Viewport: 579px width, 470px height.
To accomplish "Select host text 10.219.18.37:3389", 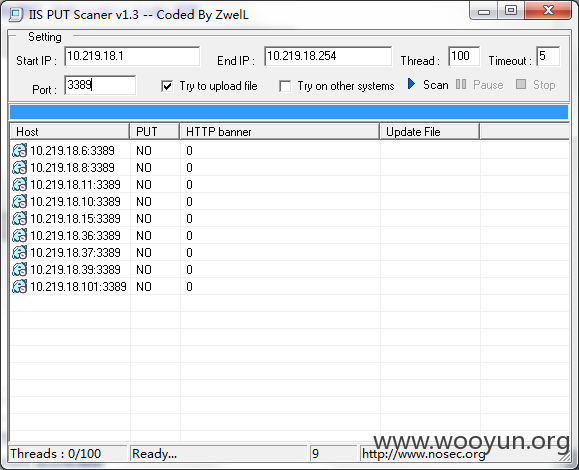I will click(75, 253).
